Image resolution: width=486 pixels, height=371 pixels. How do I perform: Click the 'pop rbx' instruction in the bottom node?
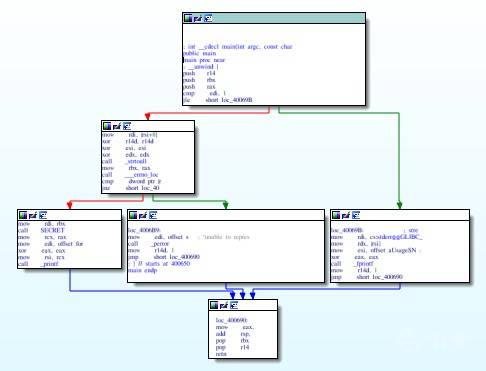[232, 341]
